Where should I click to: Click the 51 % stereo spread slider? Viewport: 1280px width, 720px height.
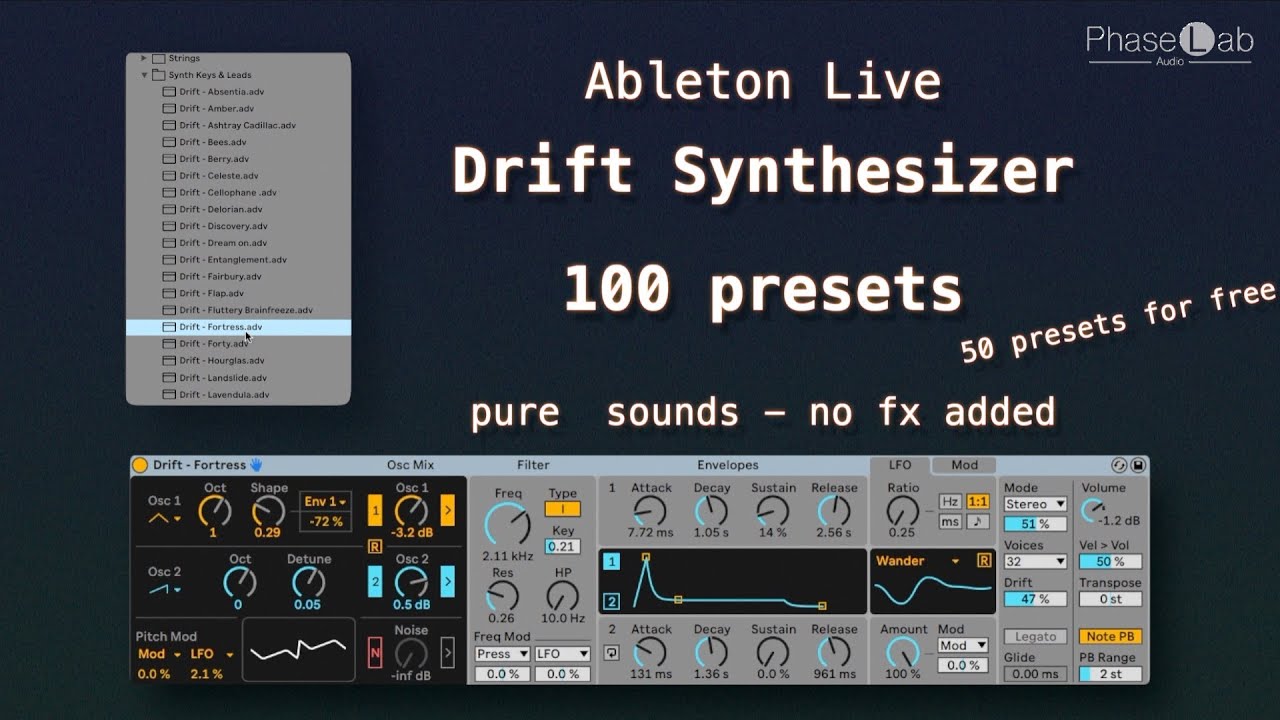tap(1036, 524)
